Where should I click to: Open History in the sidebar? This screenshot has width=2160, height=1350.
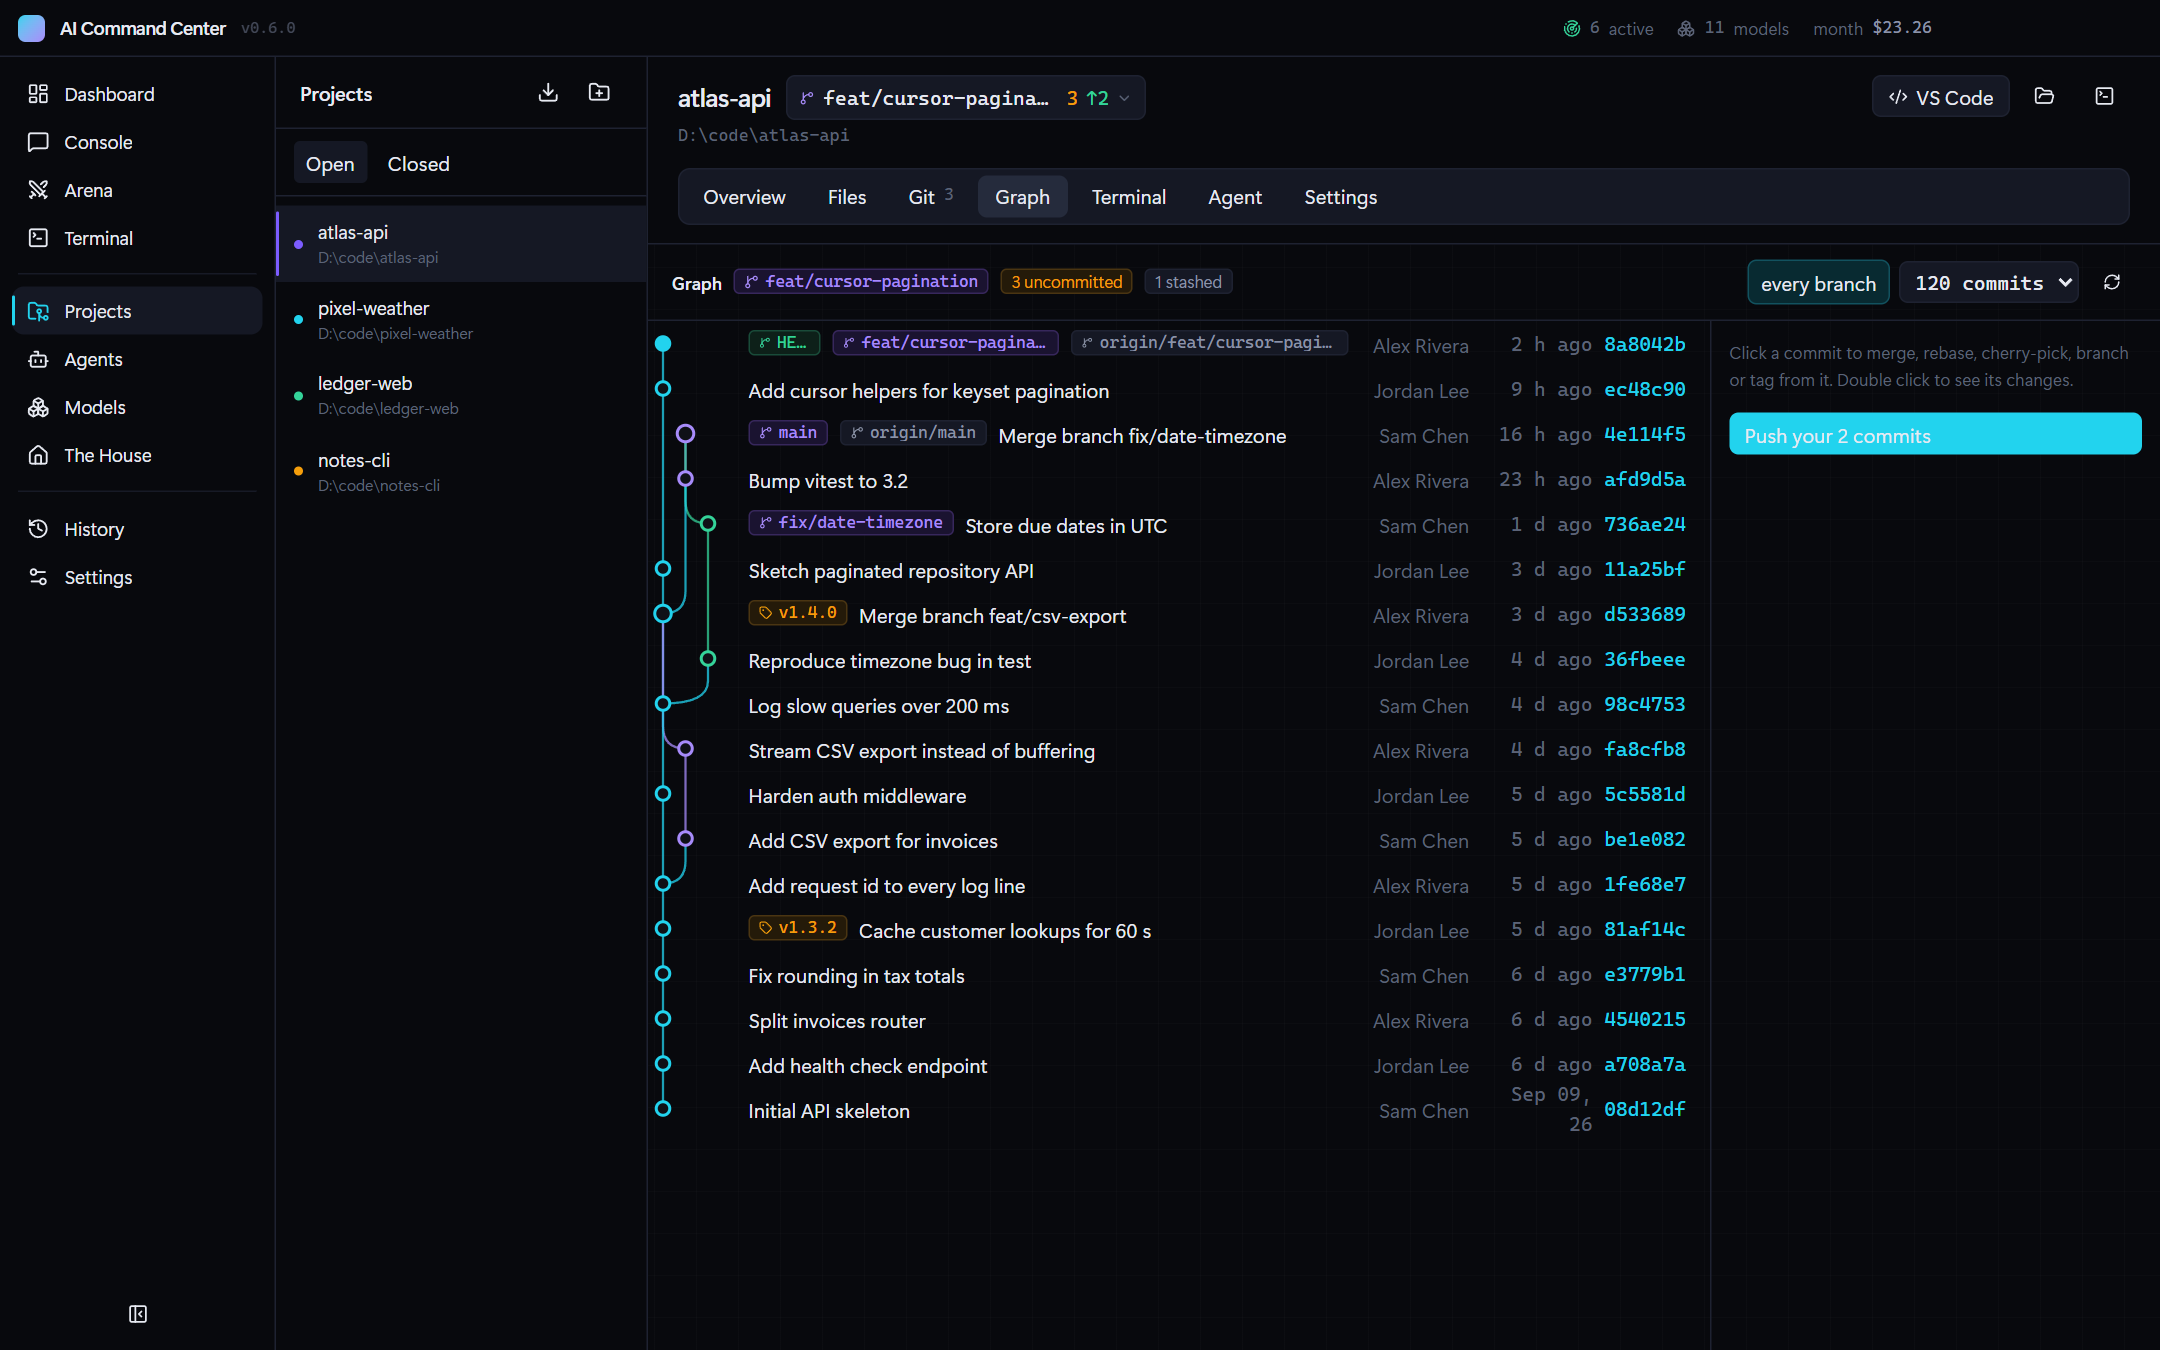click(138, 529)
